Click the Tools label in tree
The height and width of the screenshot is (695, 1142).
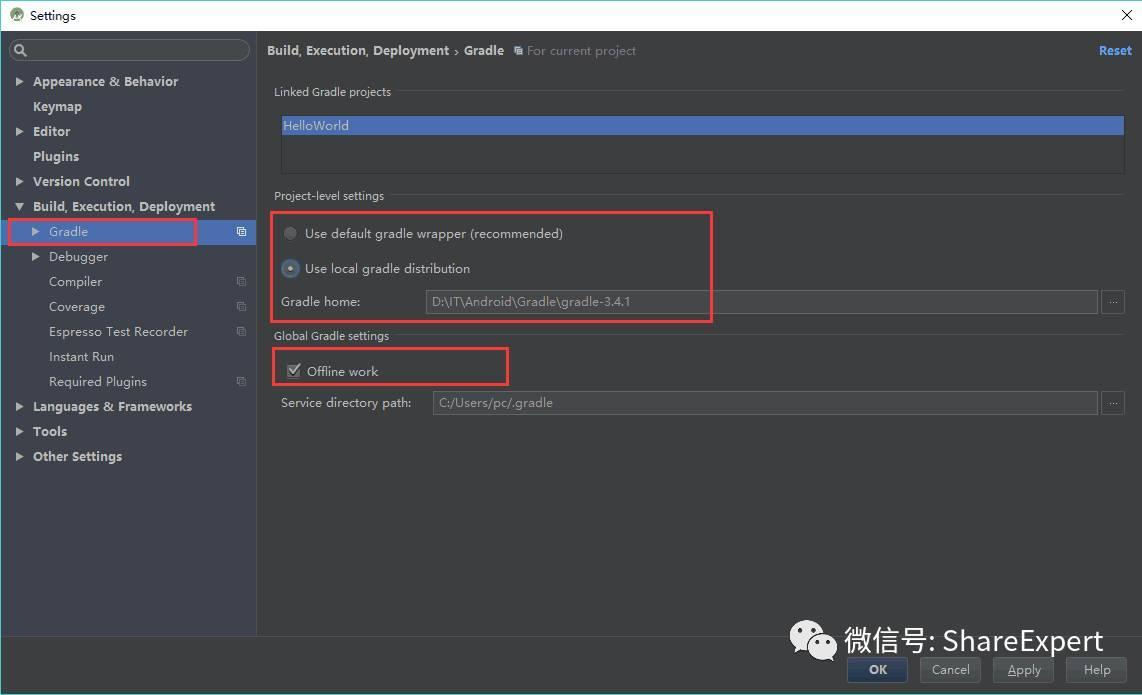50,431
